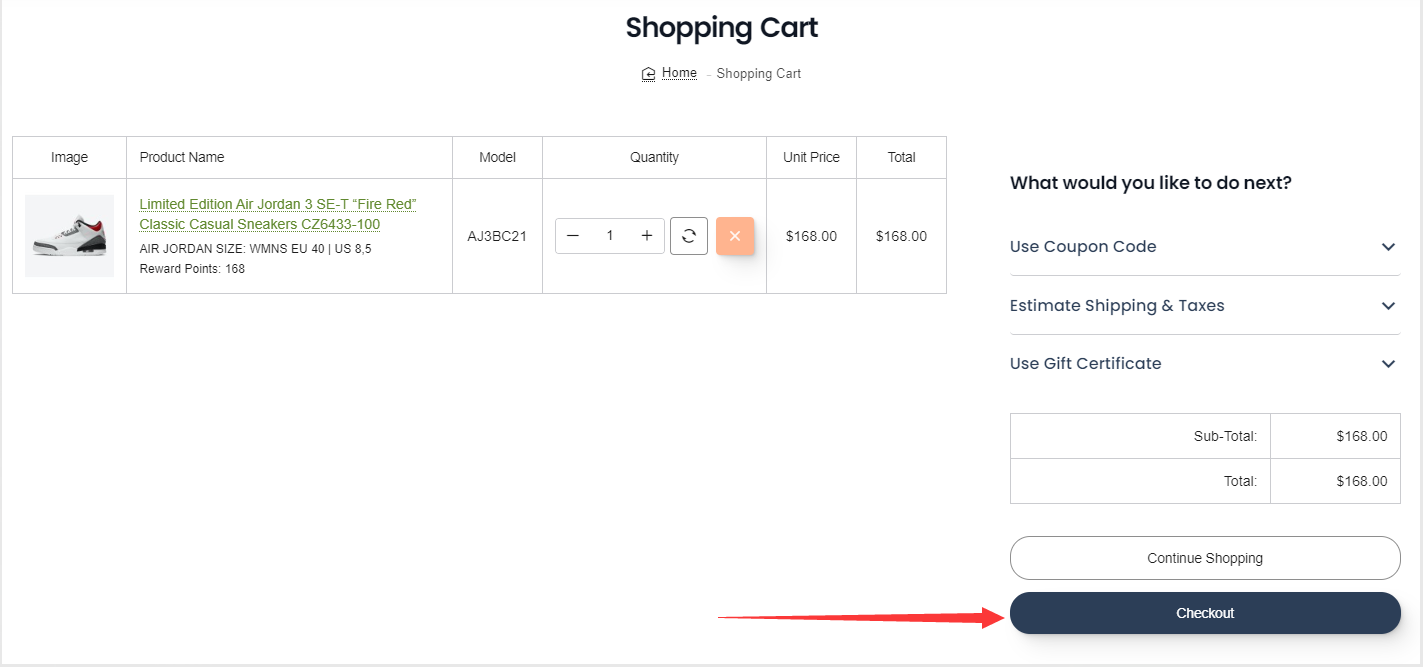Click the Sub-Total amount $168.00
The image size is (1423, 667).
tap(1362, 436)
